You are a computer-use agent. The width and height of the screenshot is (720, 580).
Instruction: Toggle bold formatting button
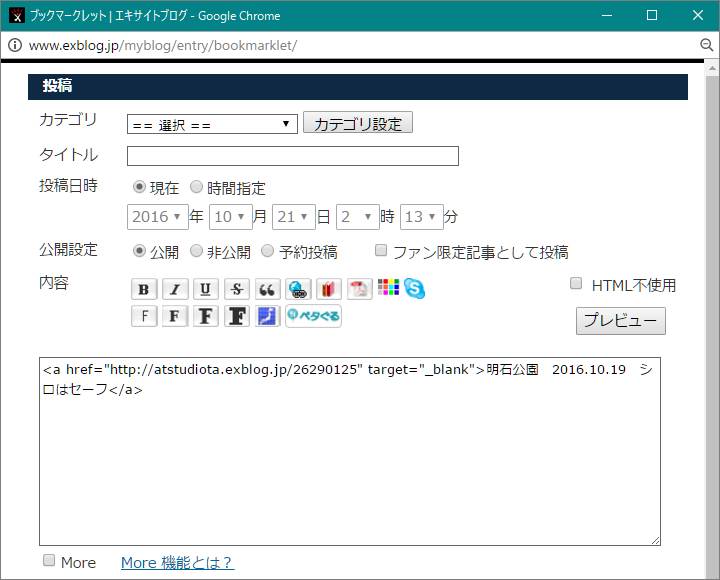tap(145, 289)
